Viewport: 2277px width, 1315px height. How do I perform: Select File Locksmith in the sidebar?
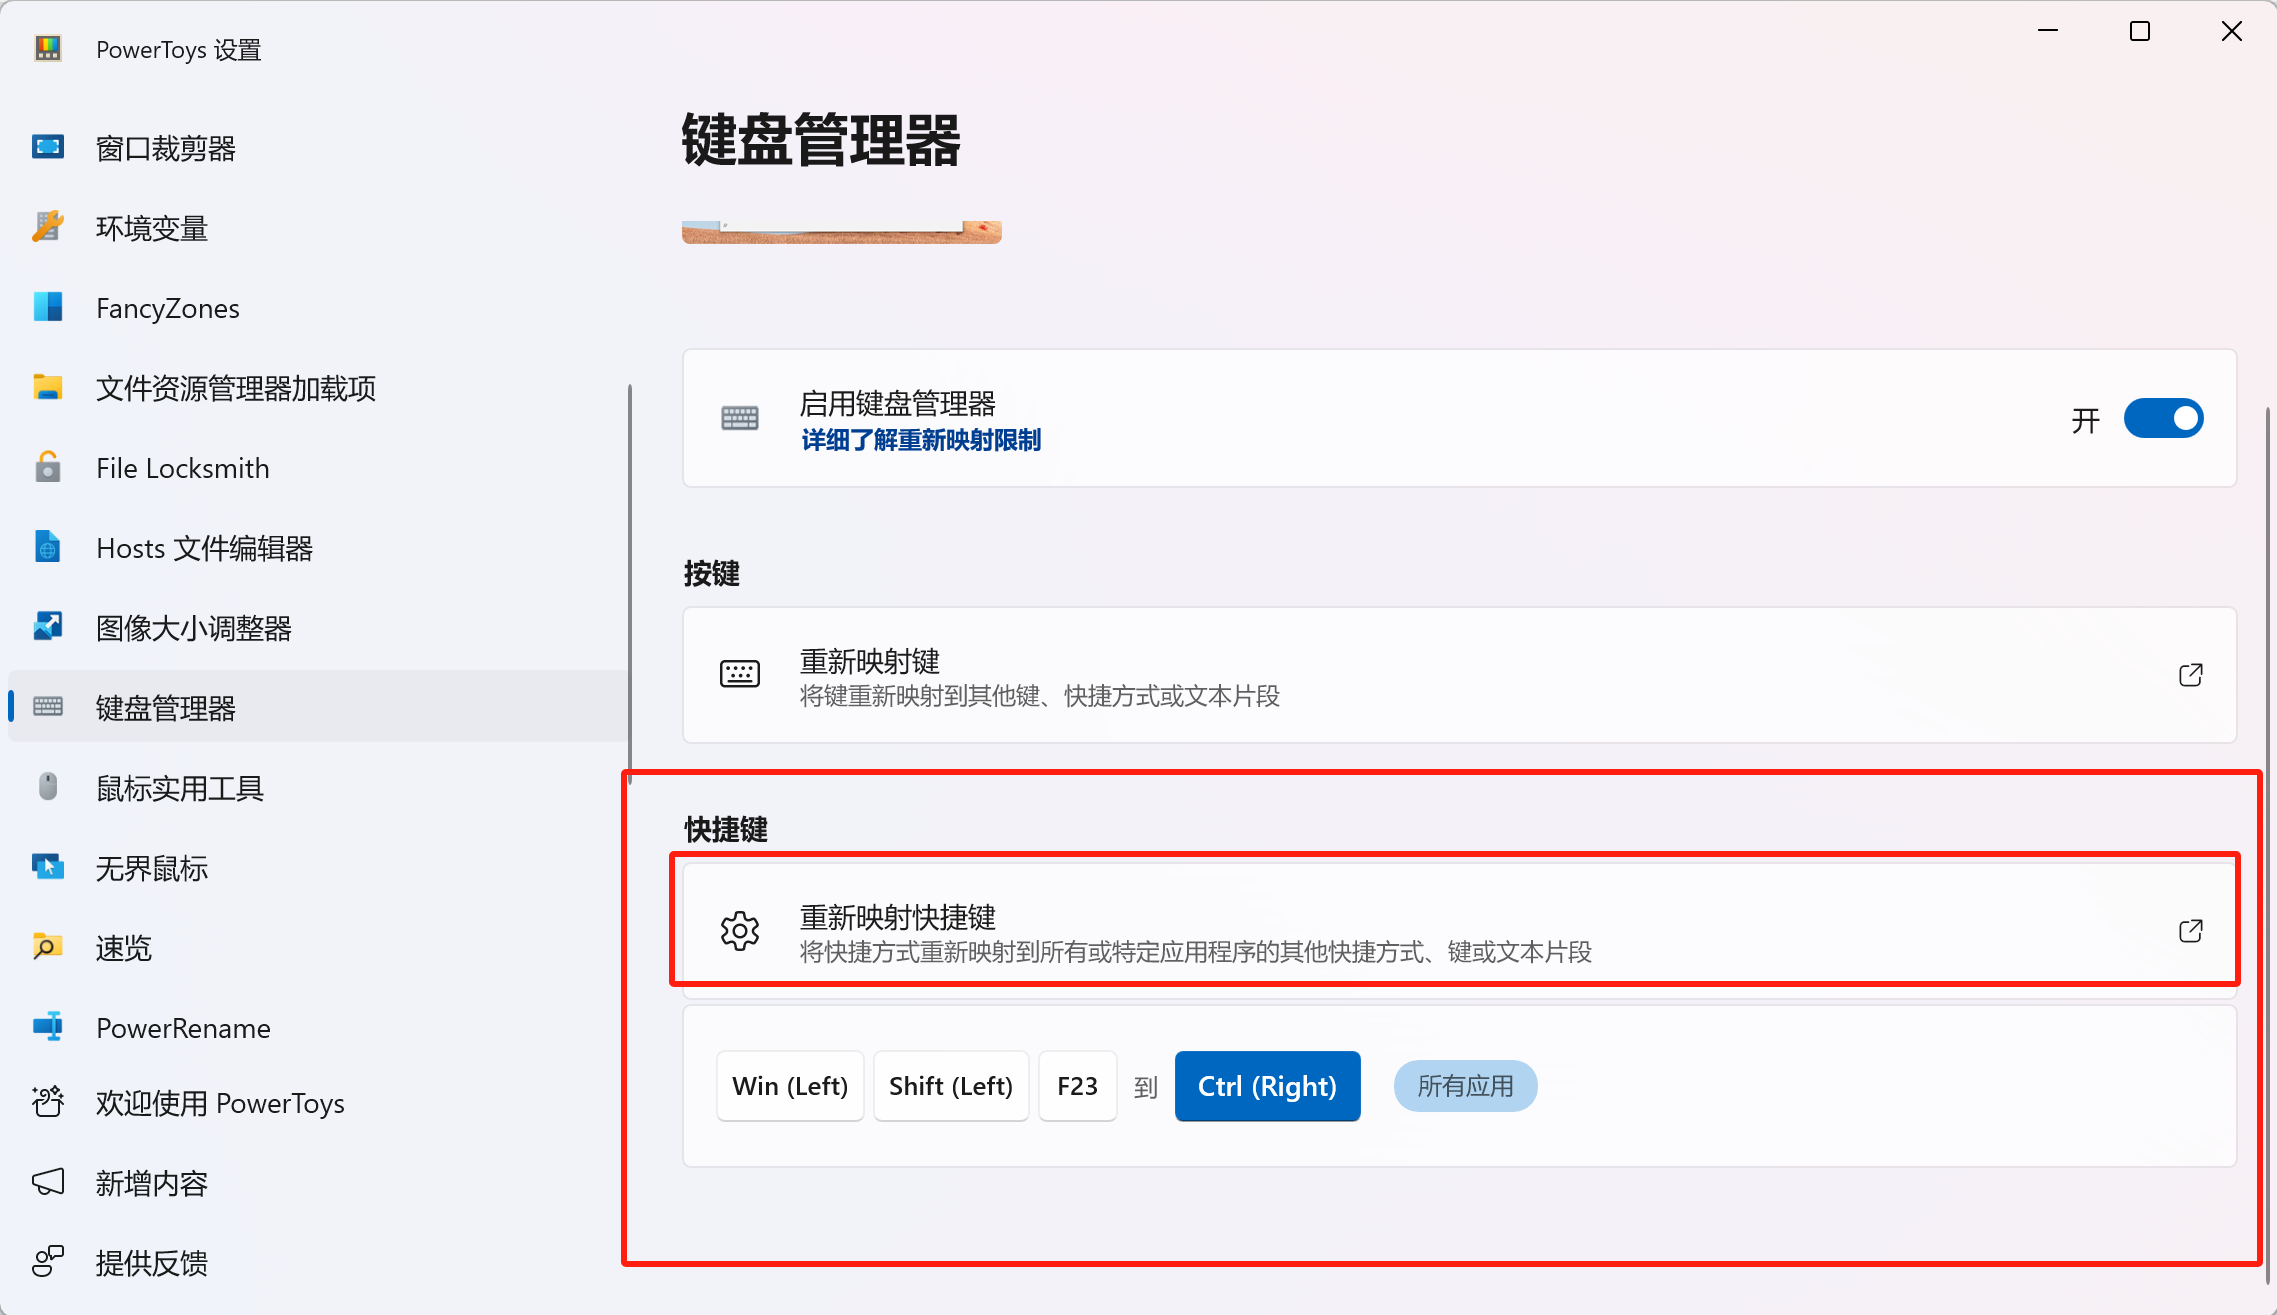(x=318, y=468)
